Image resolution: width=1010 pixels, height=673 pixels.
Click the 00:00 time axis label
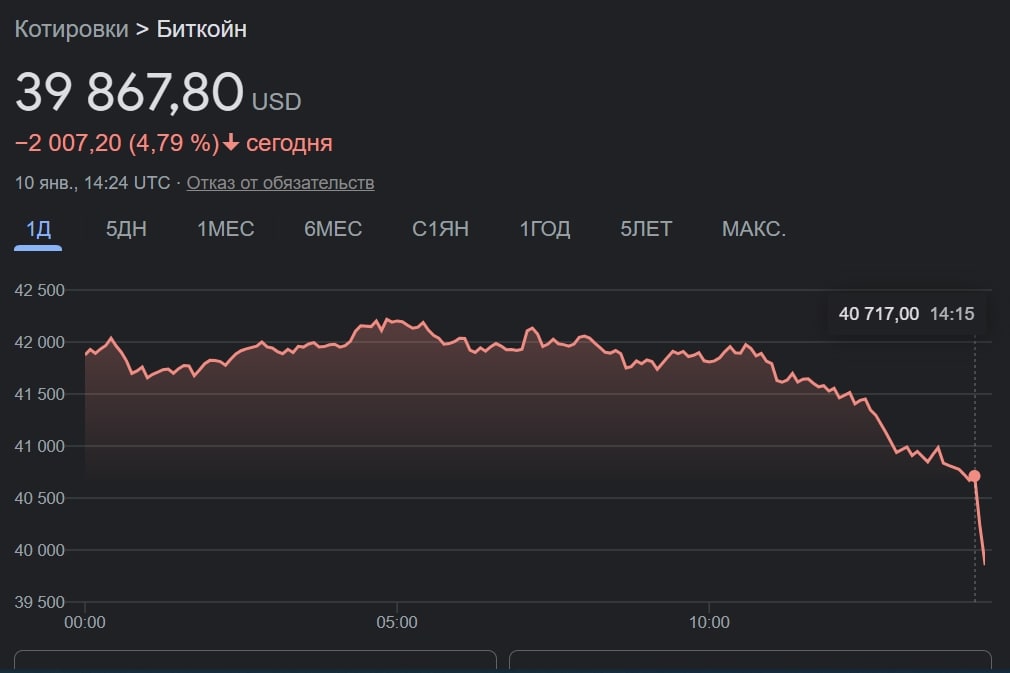pos(85,622)
